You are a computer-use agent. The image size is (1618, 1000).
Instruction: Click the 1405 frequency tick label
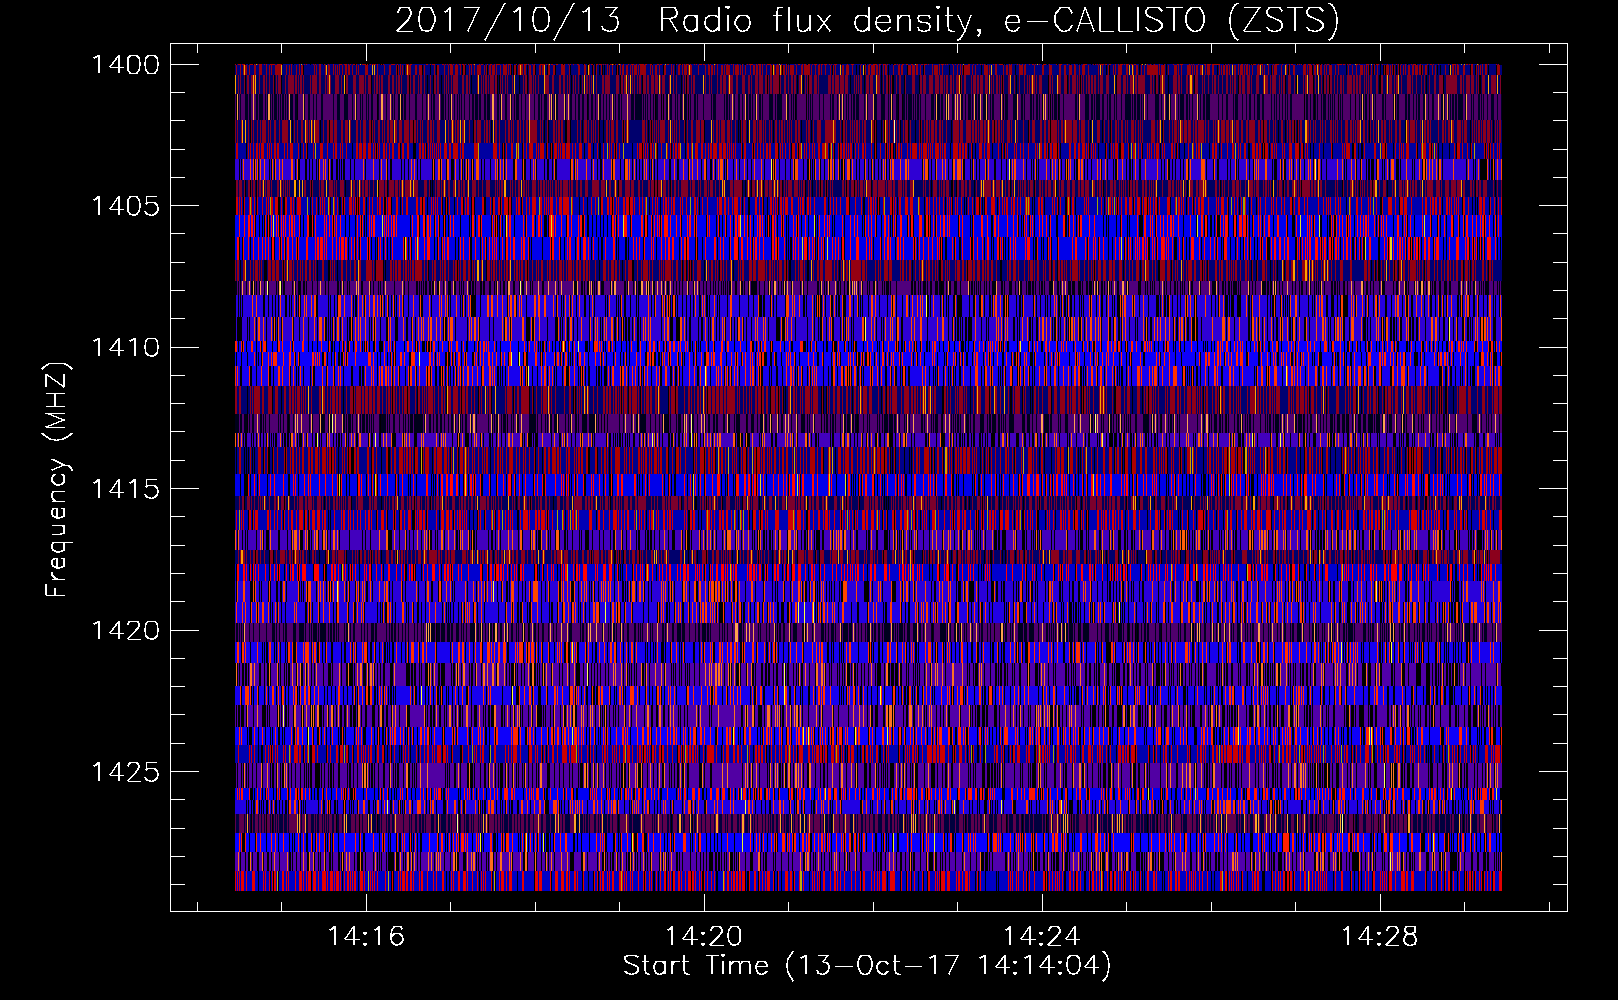pos(125,206)
